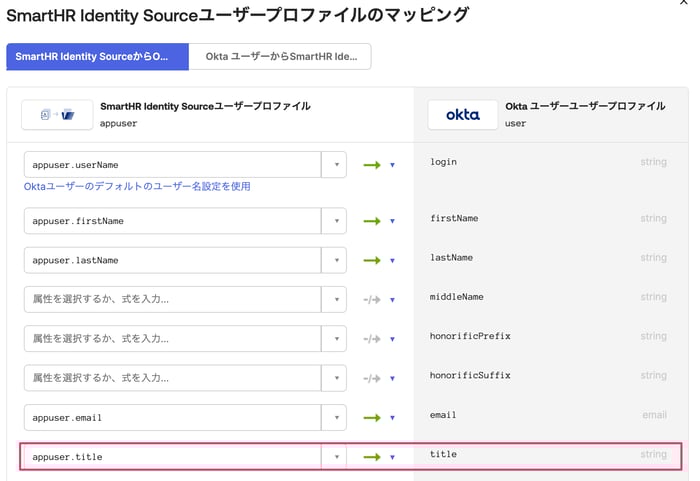Click the email attribute label on the right
This screenshot has height=481, width=700.
pyautogui.click(x=443, y=415)
